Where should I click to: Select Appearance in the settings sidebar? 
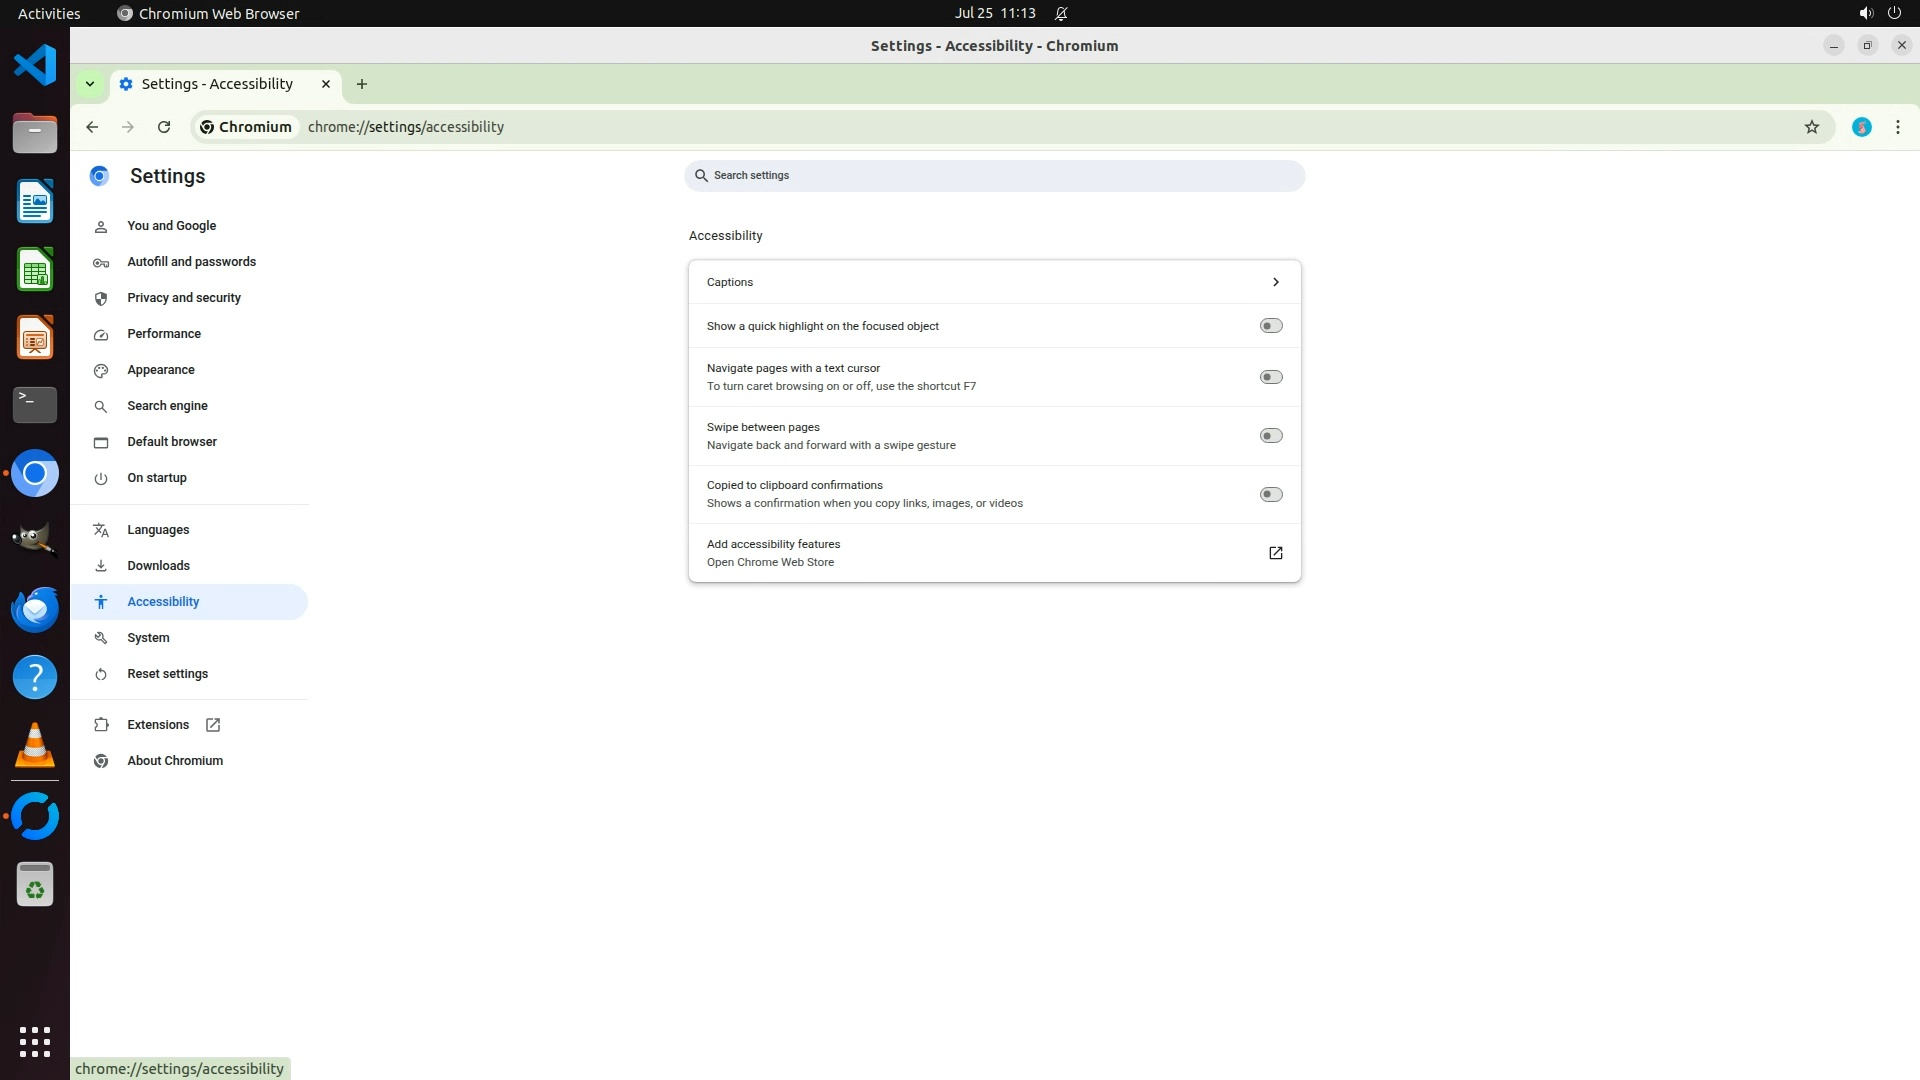pos(161,370)
